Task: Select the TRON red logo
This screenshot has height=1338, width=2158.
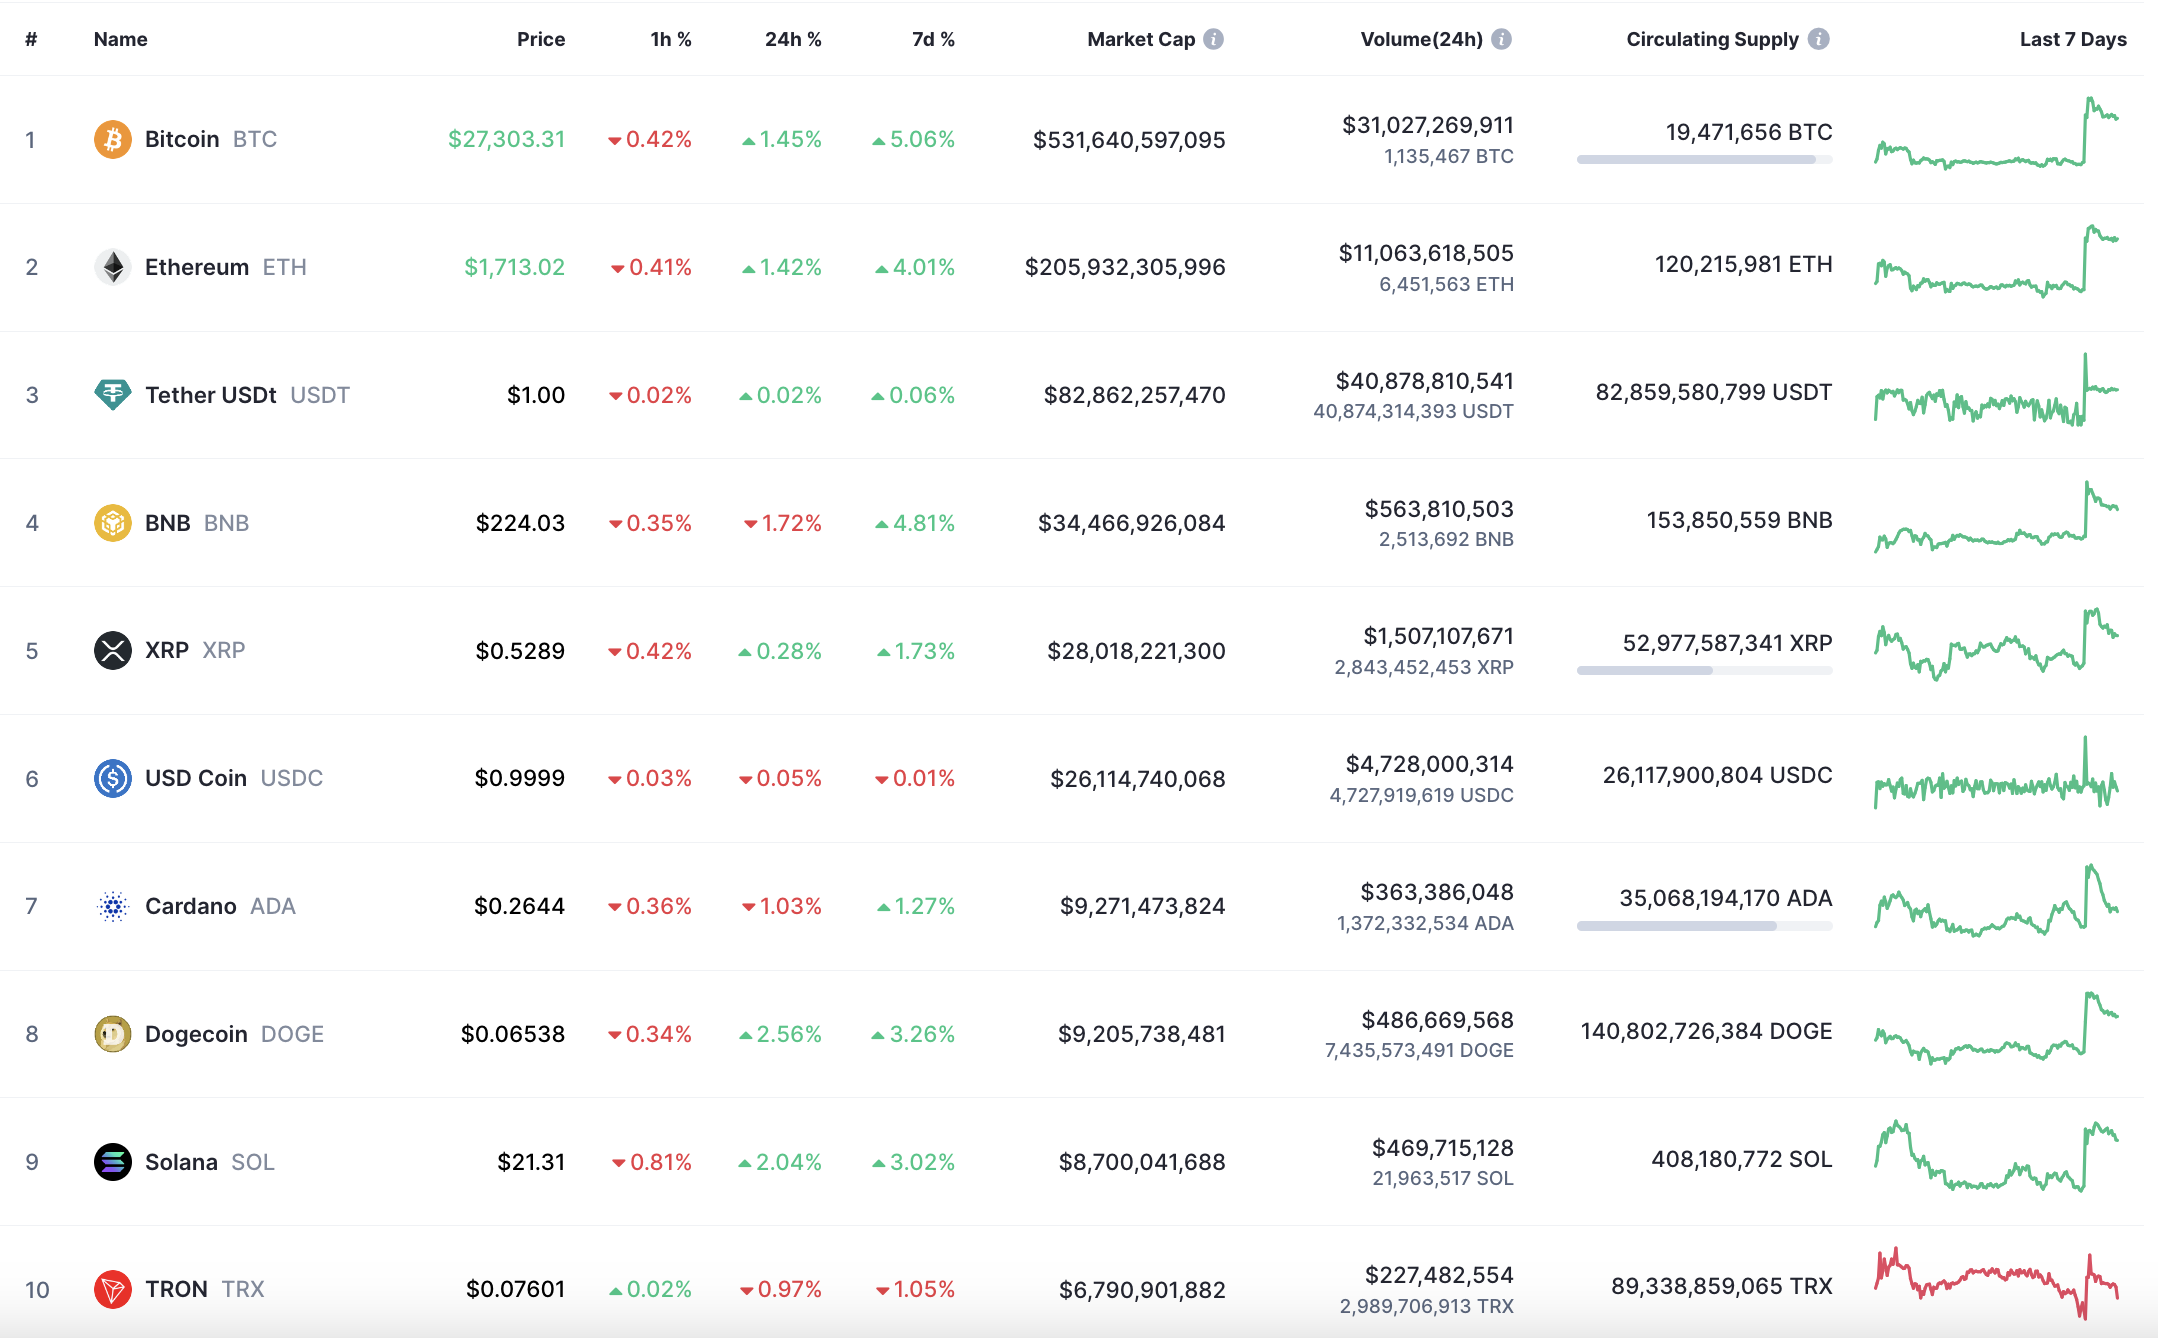Action: (x=112, y=1289)
